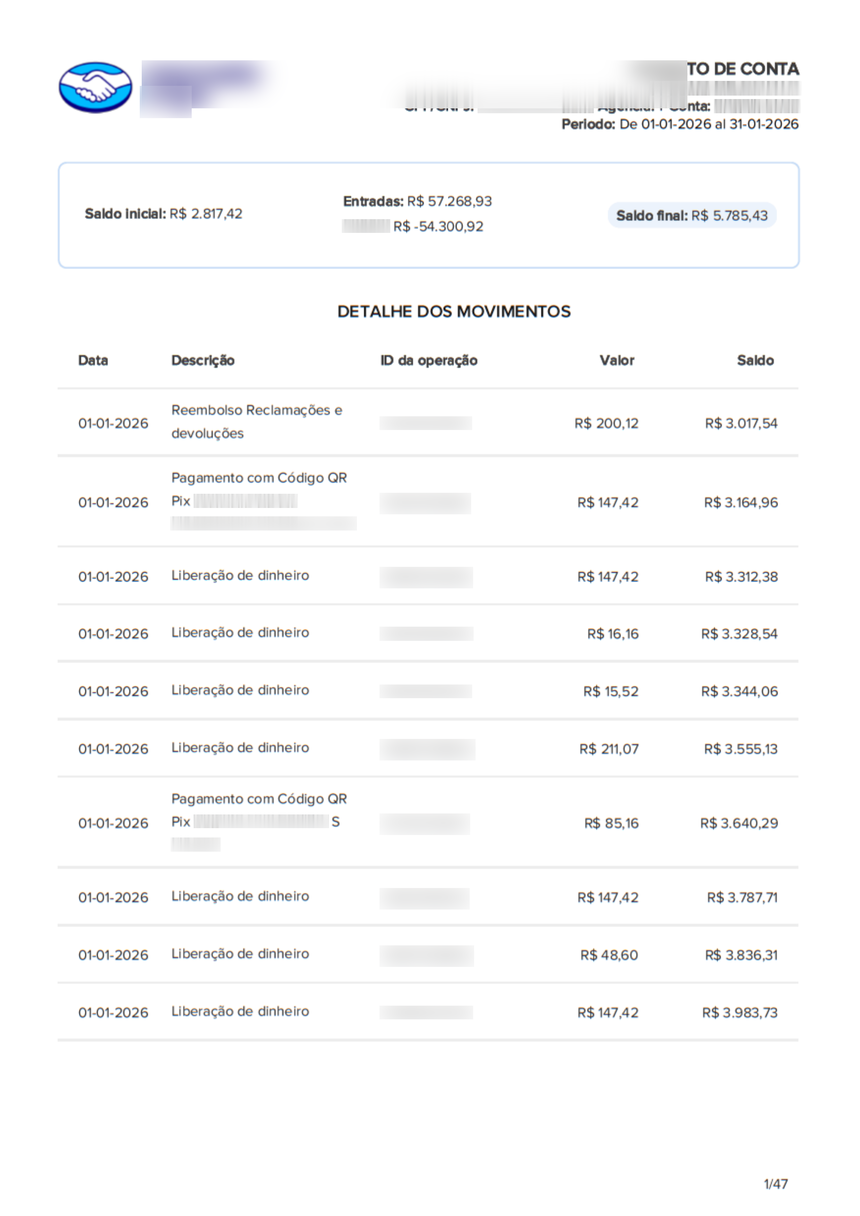Click the 1/47 page number indicator
Viewport: 860px width, 1216px height.
coord(776,1184)
